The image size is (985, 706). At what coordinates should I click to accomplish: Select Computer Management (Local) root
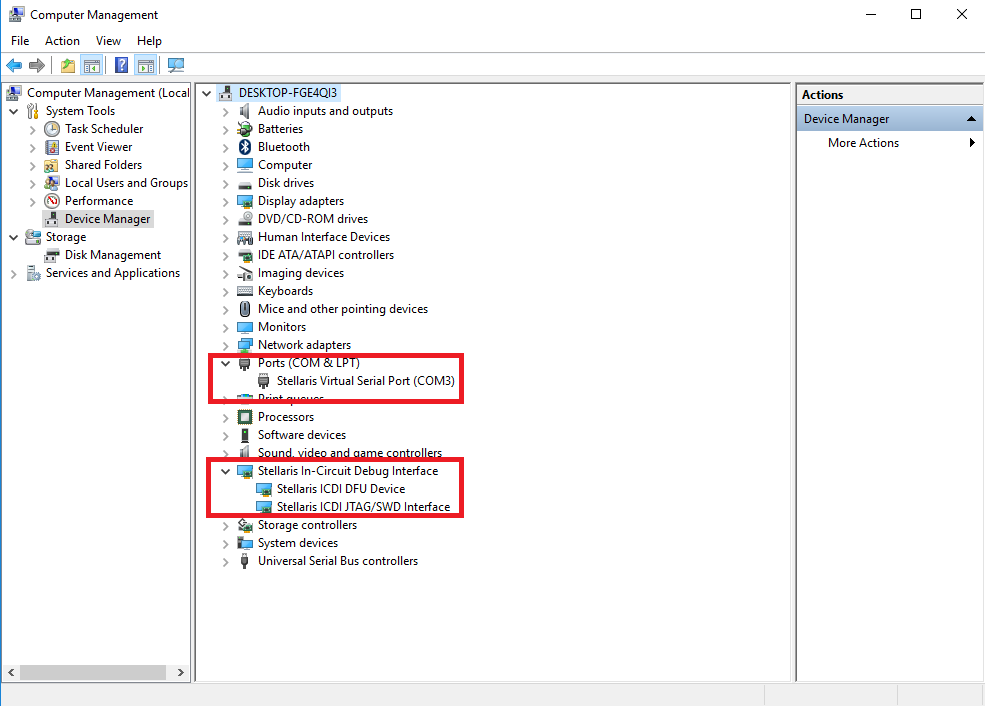tap(107, 93)
